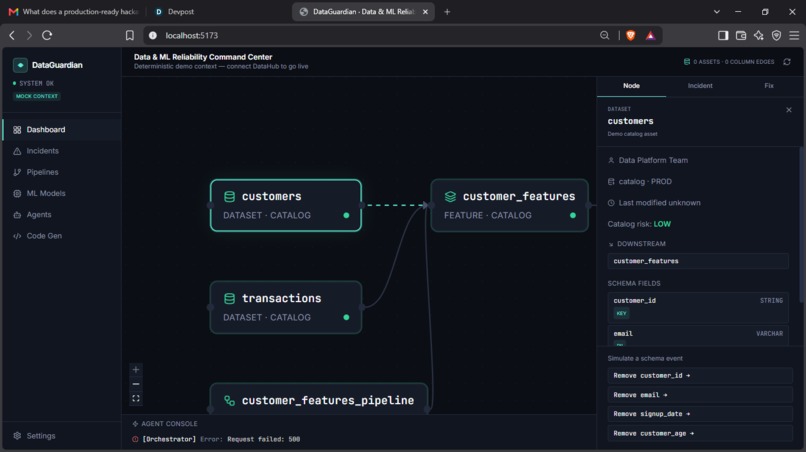Click the Data Platform Team owner
The height and width of the screenshot is (452, 806).
pyautogui.click(x=653, y=160)
